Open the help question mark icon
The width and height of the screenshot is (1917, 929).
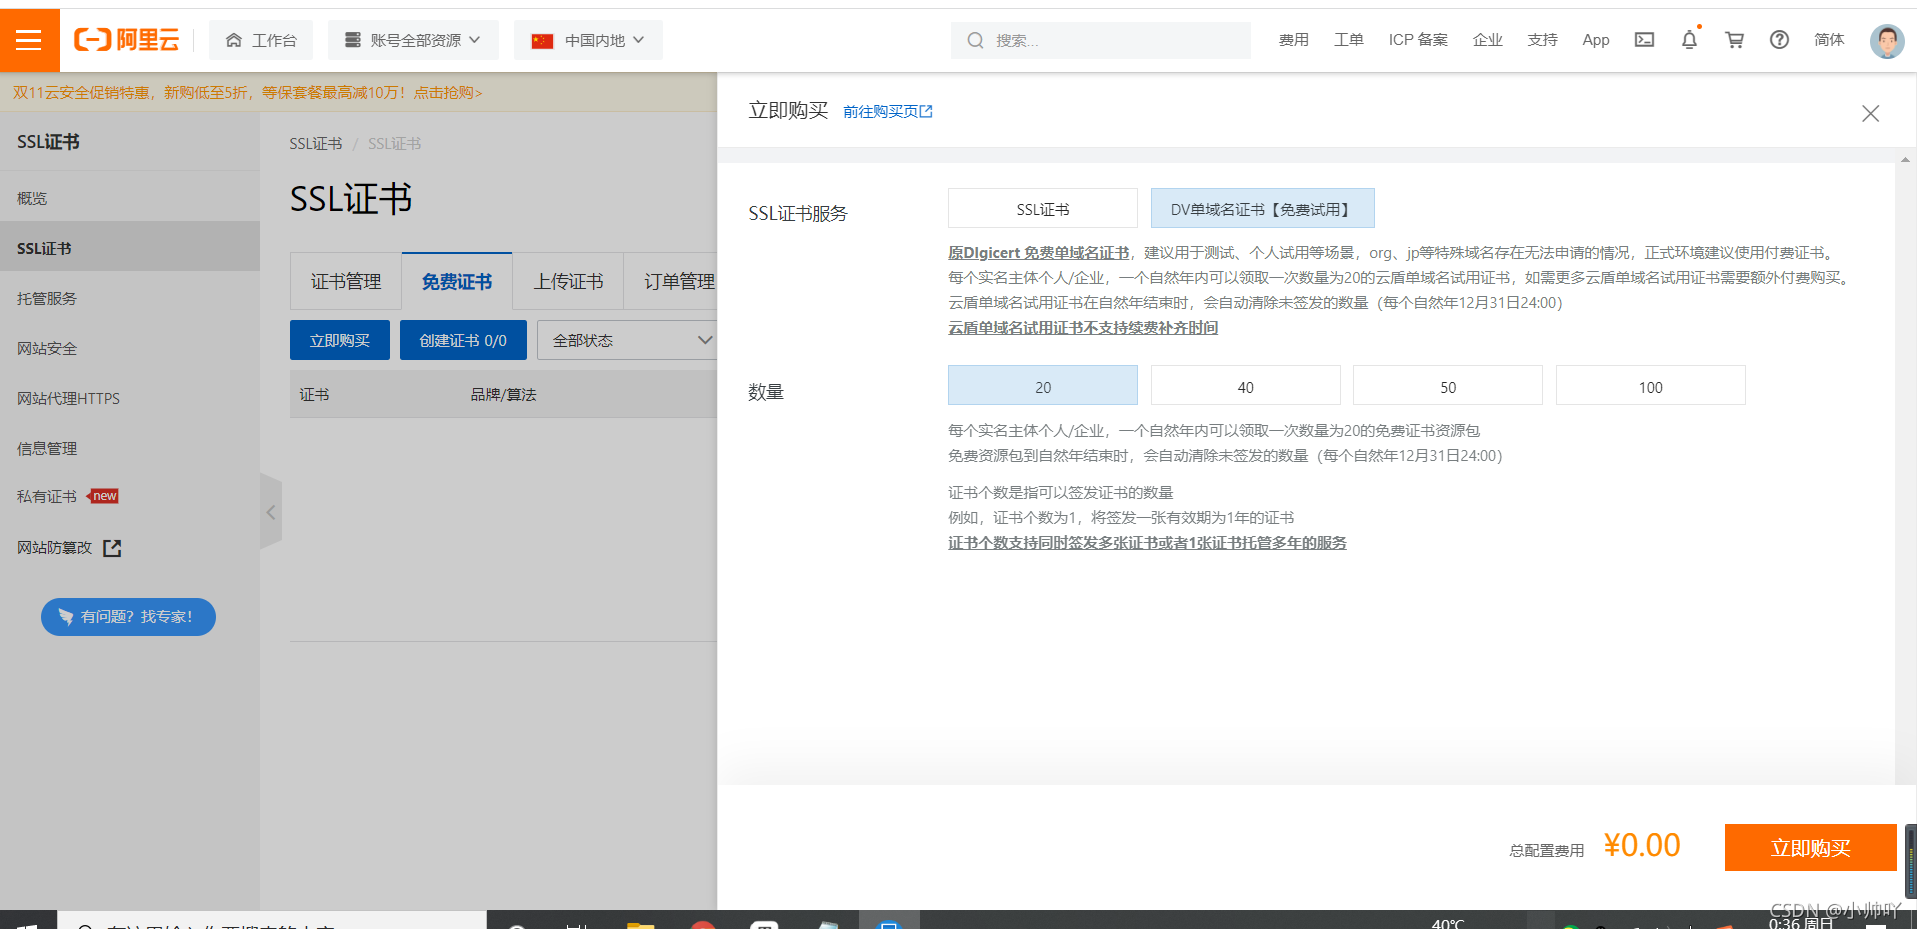1779,40
